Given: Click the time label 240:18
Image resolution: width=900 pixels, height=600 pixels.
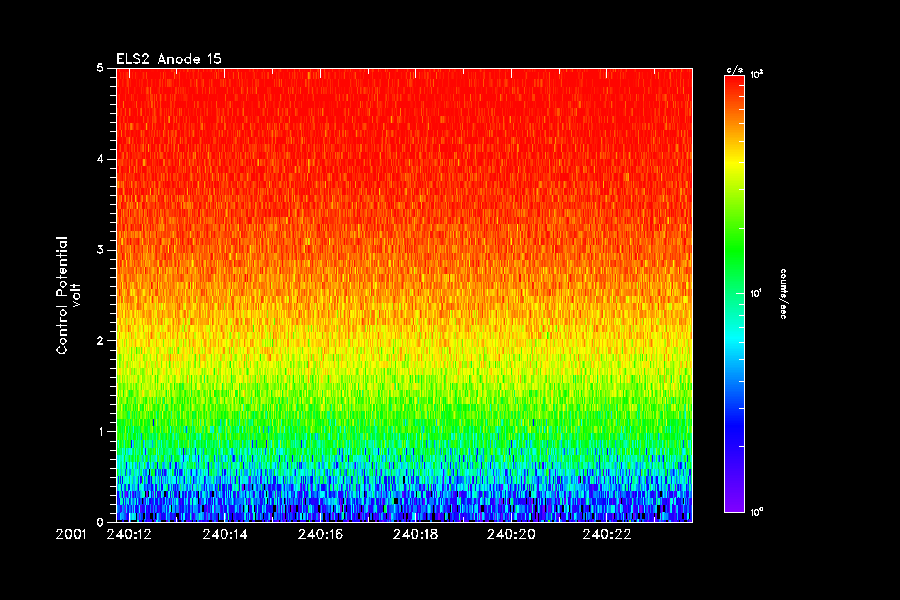Looking at the screenshot, I should pyautogui.click(x=416, y=535).
